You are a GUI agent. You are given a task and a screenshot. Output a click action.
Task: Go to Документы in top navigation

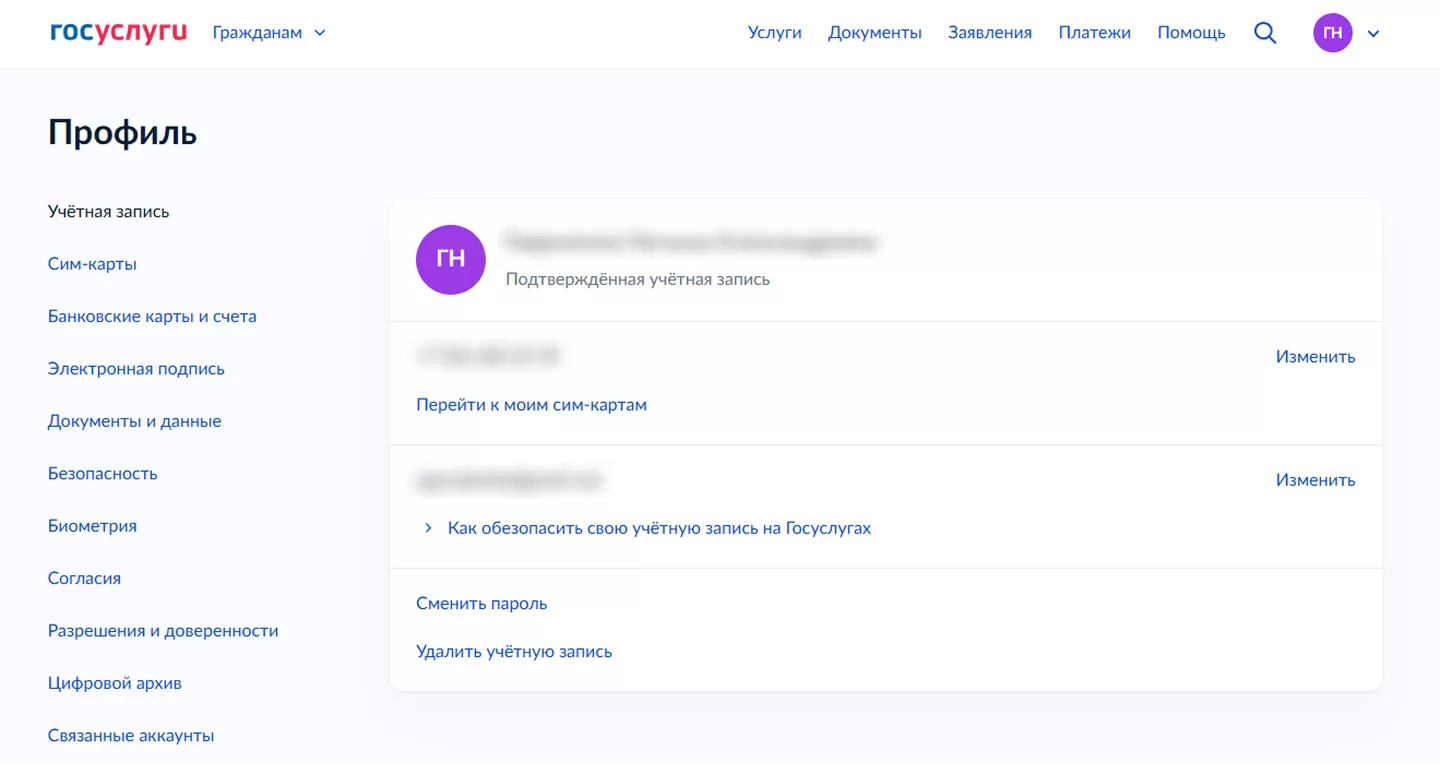(875, 33)
